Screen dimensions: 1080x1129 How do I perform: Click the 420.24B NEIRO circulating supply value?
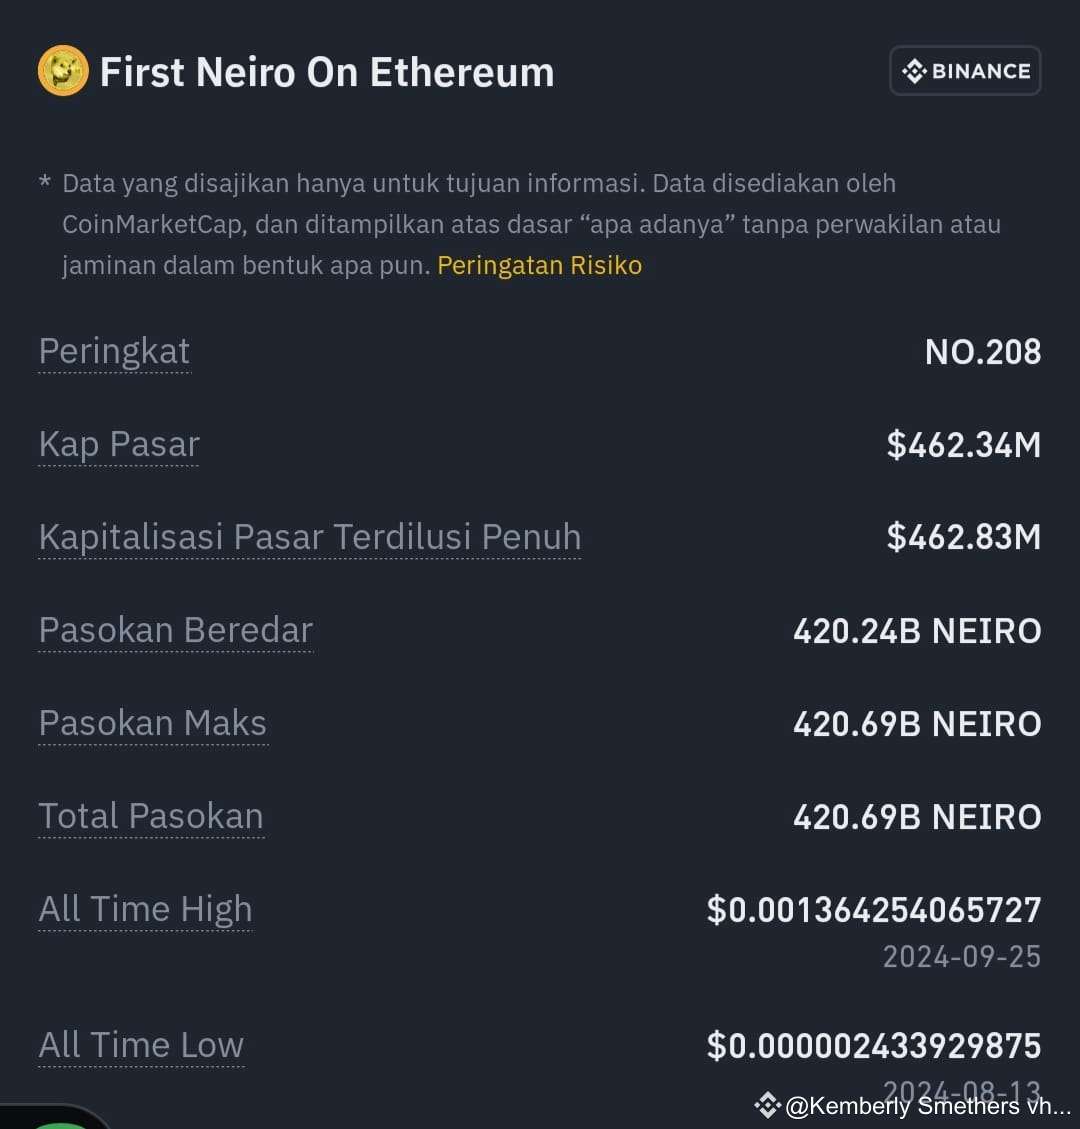click(917, 631)
